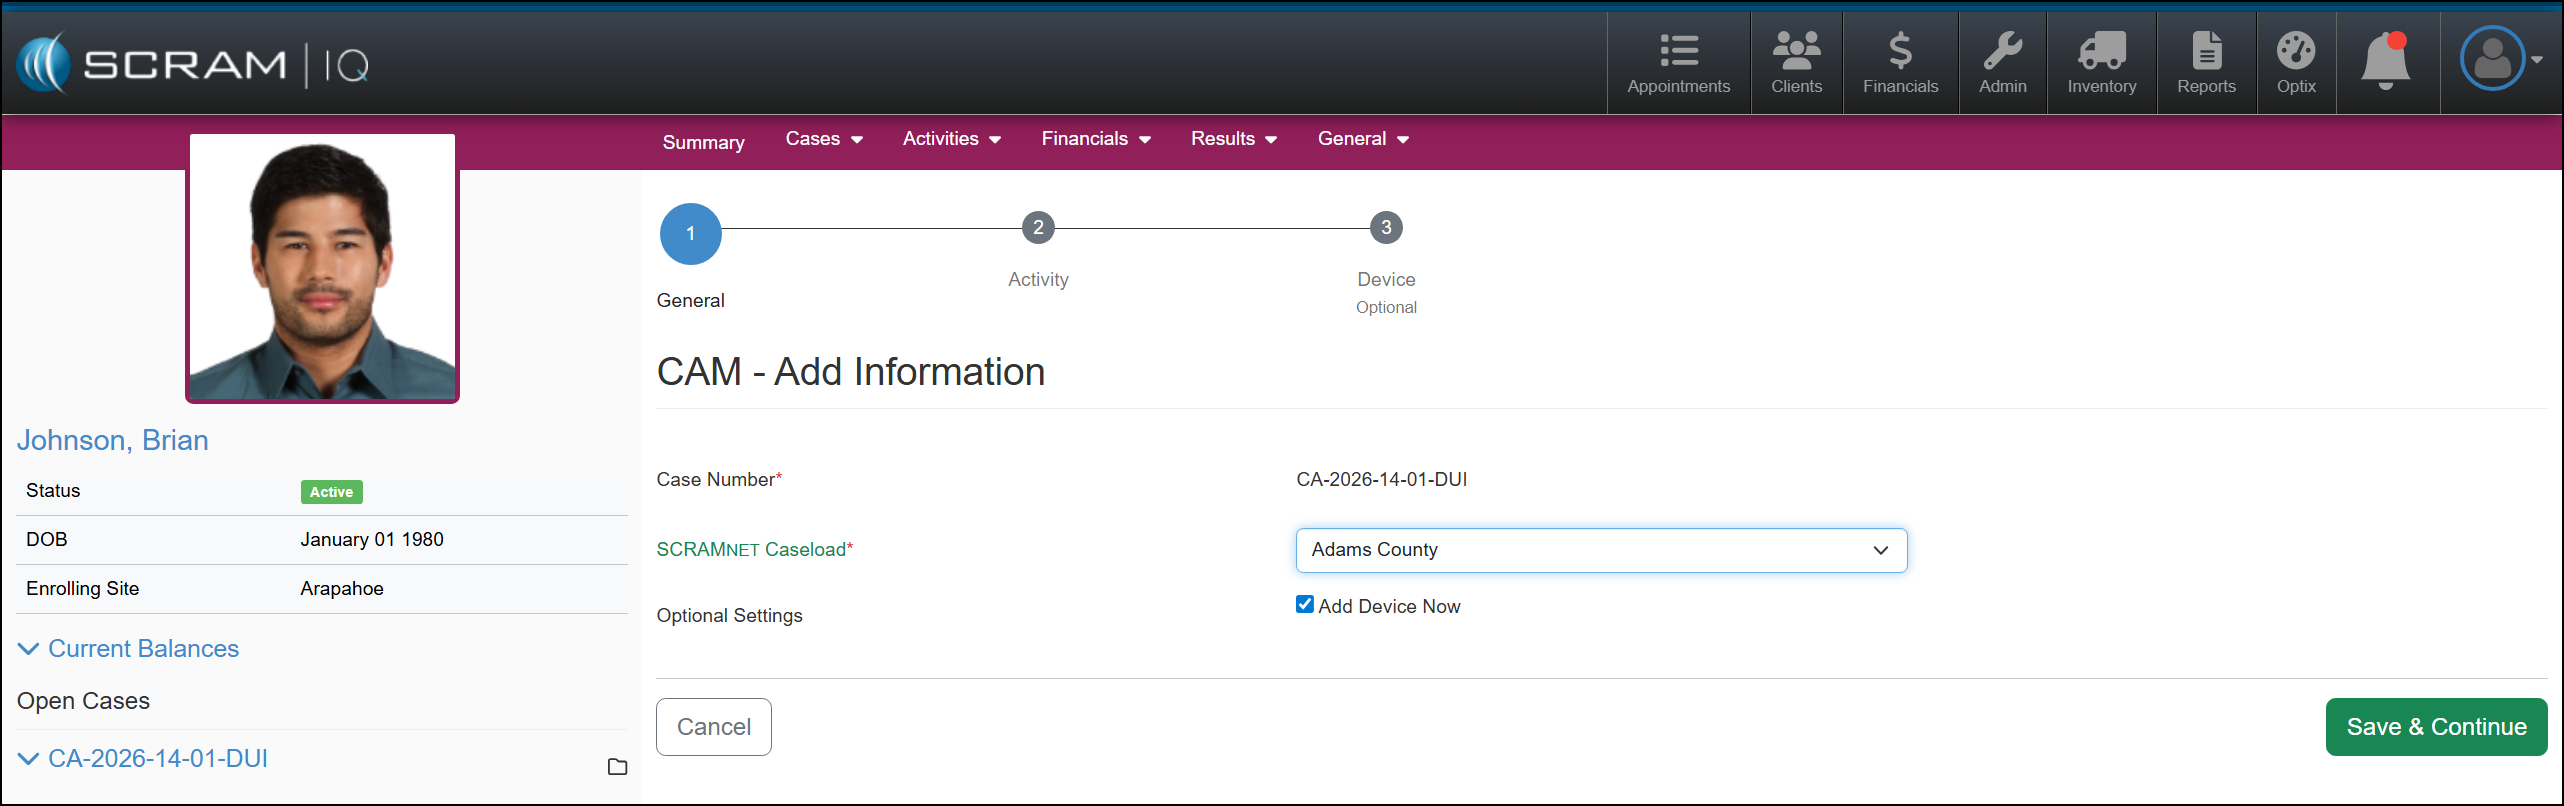This screenshot has height=806, width=2564.
Task: Open the Cases menu
Action: point(823,139)
